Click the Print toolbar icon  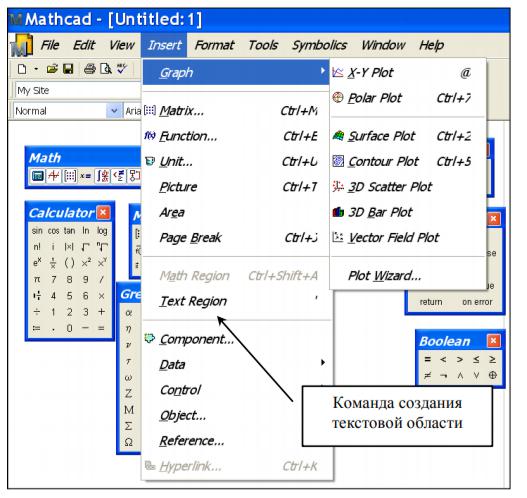pos(90,69)
